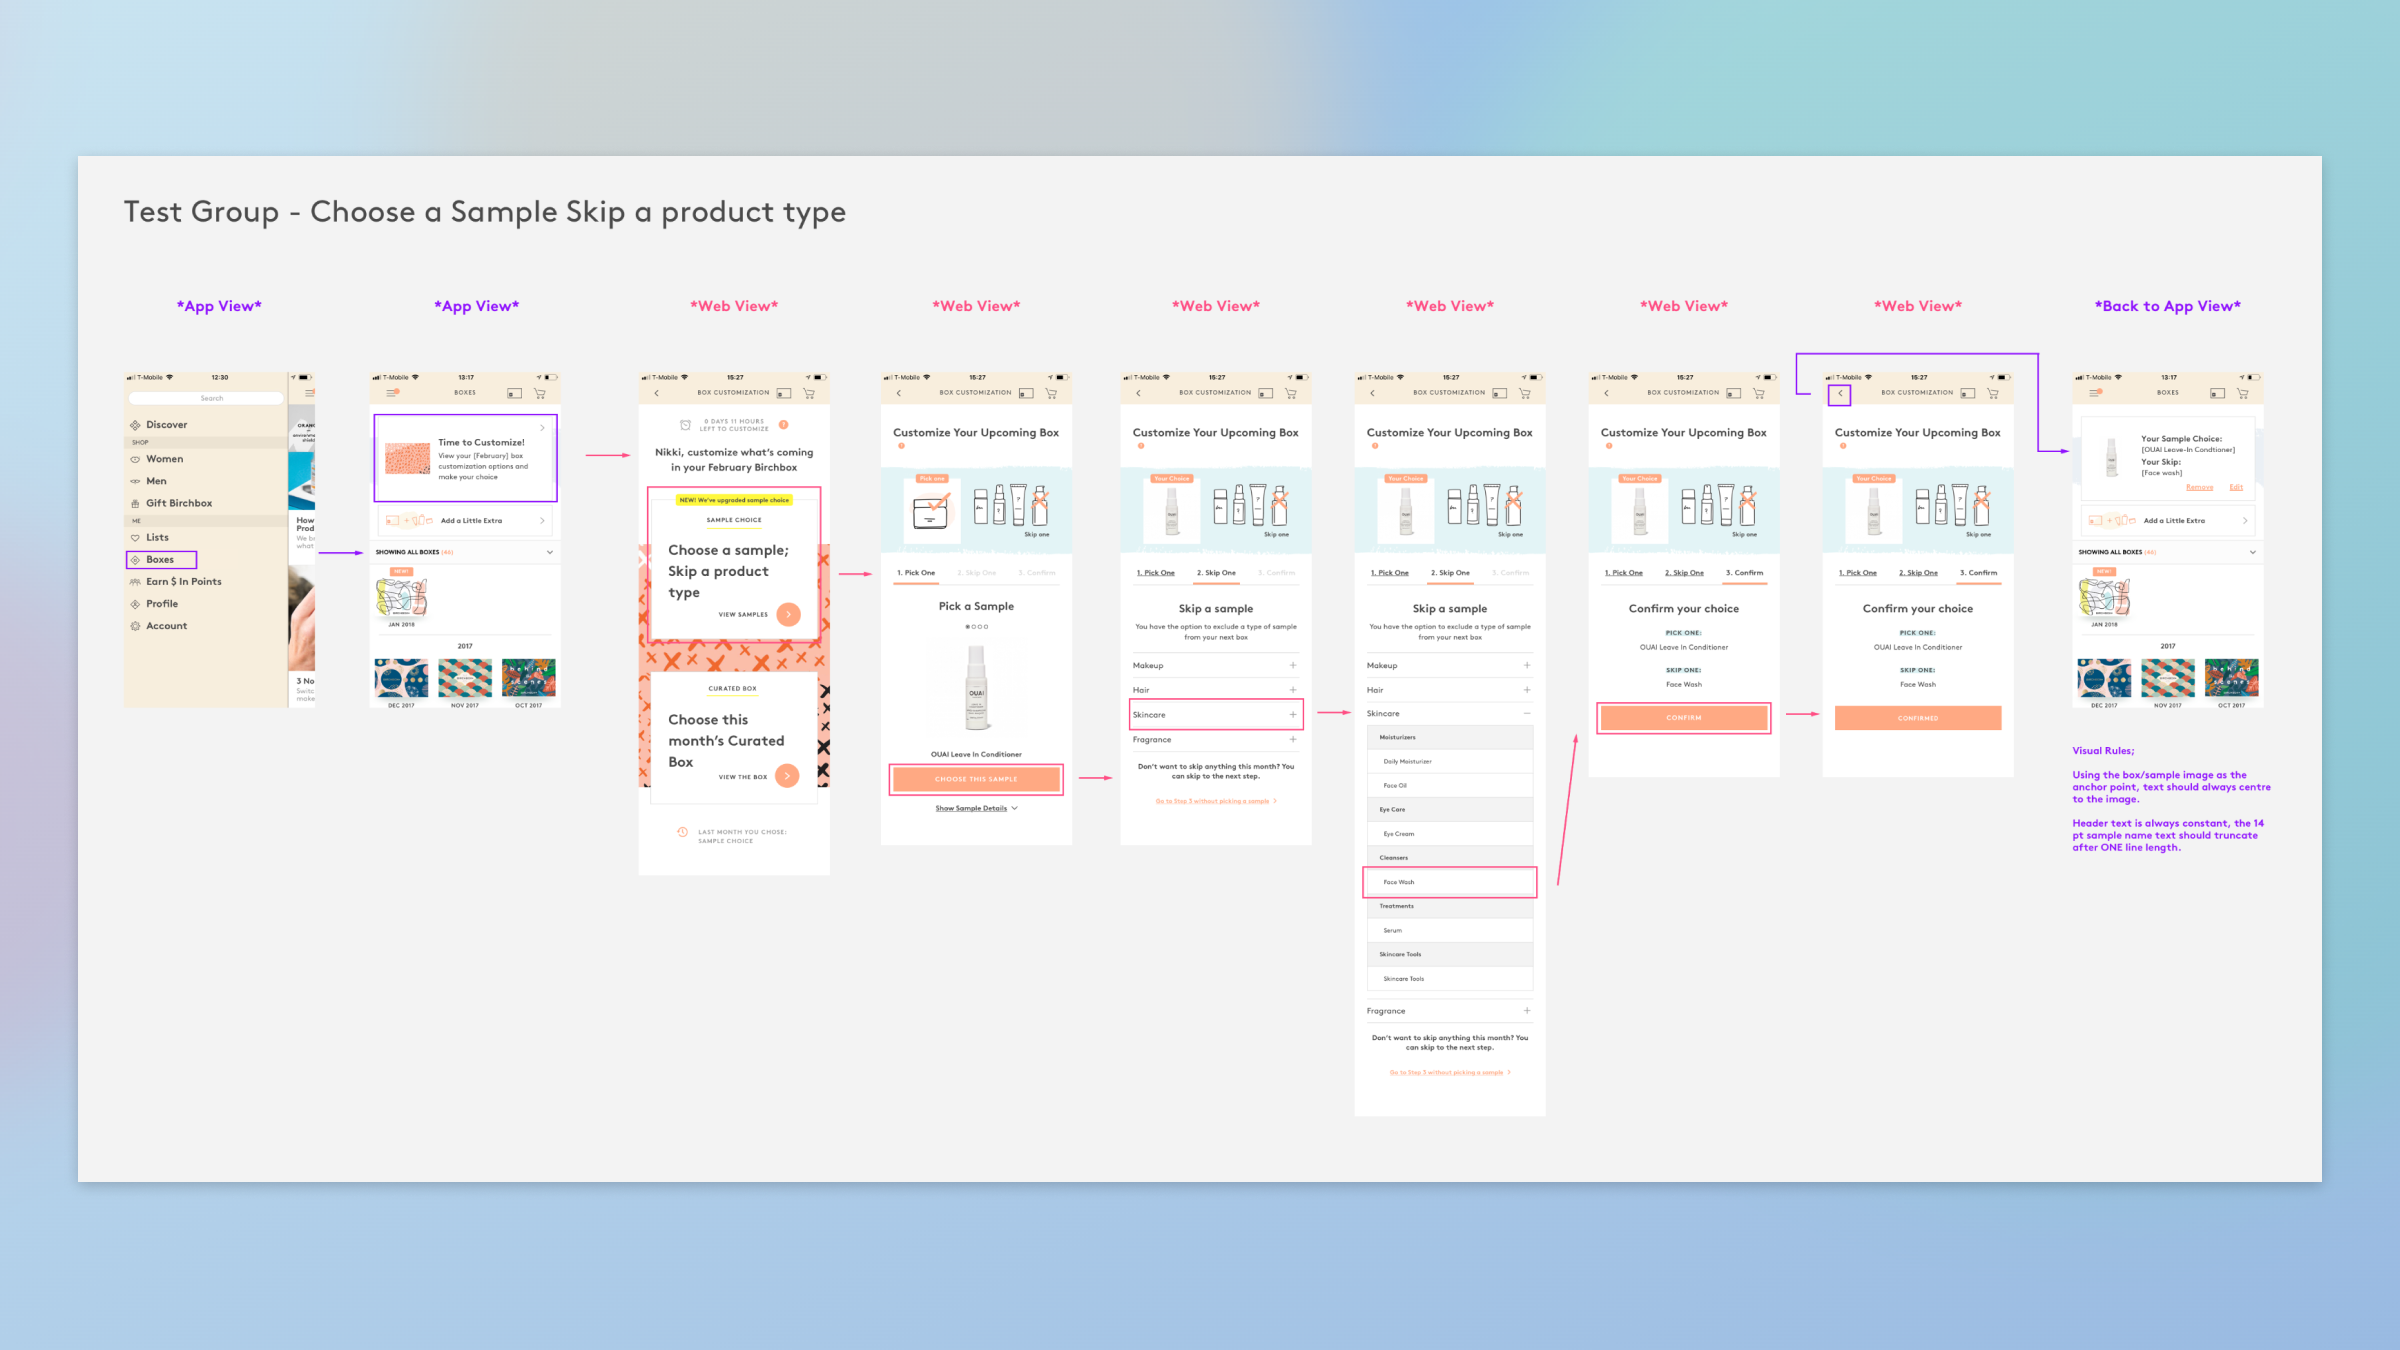The image size is (2400, 1350).
Task: Click the Remove link under Your Skip
Action: 2199,487
